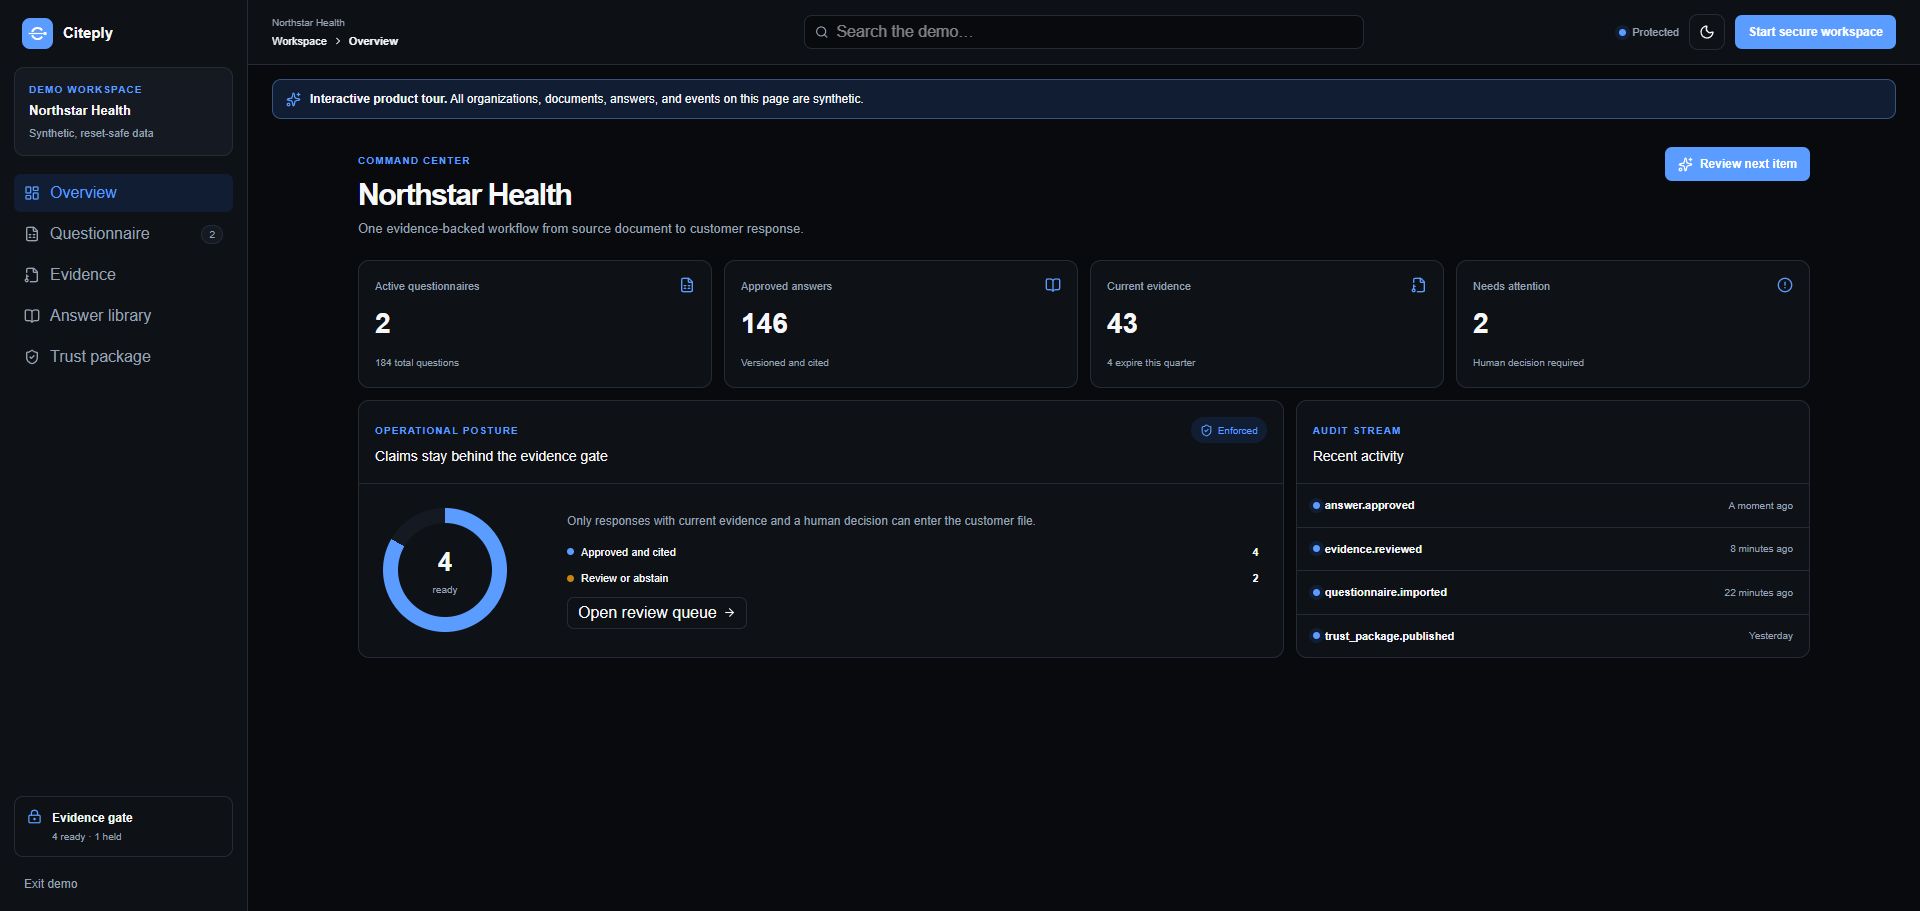Open the Overview page from sidebar
Image resolution: width=1920 pixels, height=911 pixels.
point(123,193)
